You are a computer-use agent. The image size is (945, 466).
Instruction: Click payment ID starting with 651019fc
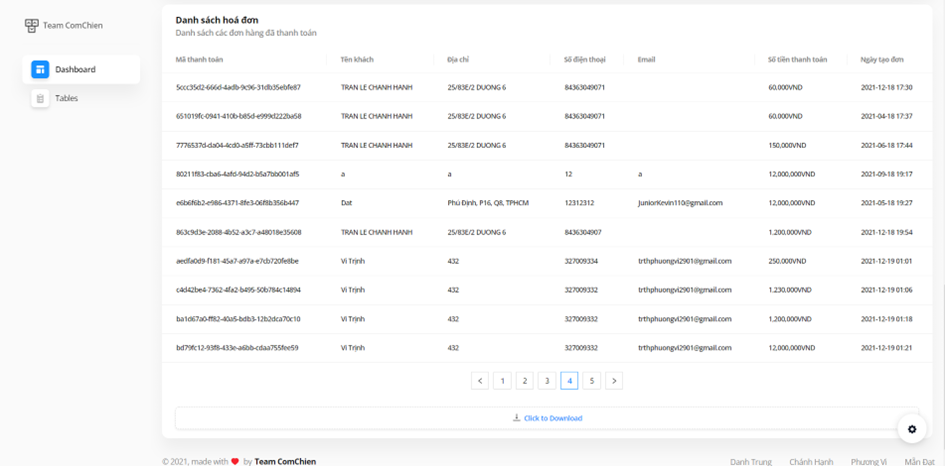(239, 116)
